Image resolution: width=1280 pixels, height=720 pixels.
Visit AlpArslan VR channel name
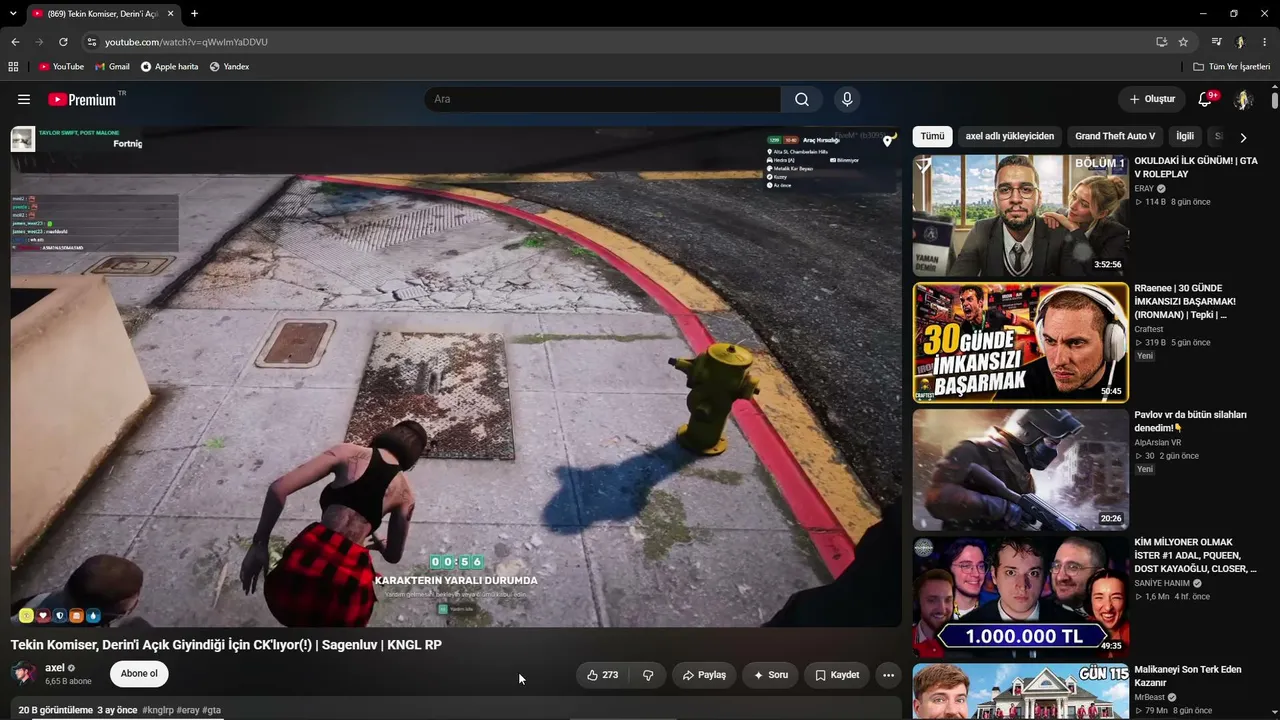coord(1157,442)
